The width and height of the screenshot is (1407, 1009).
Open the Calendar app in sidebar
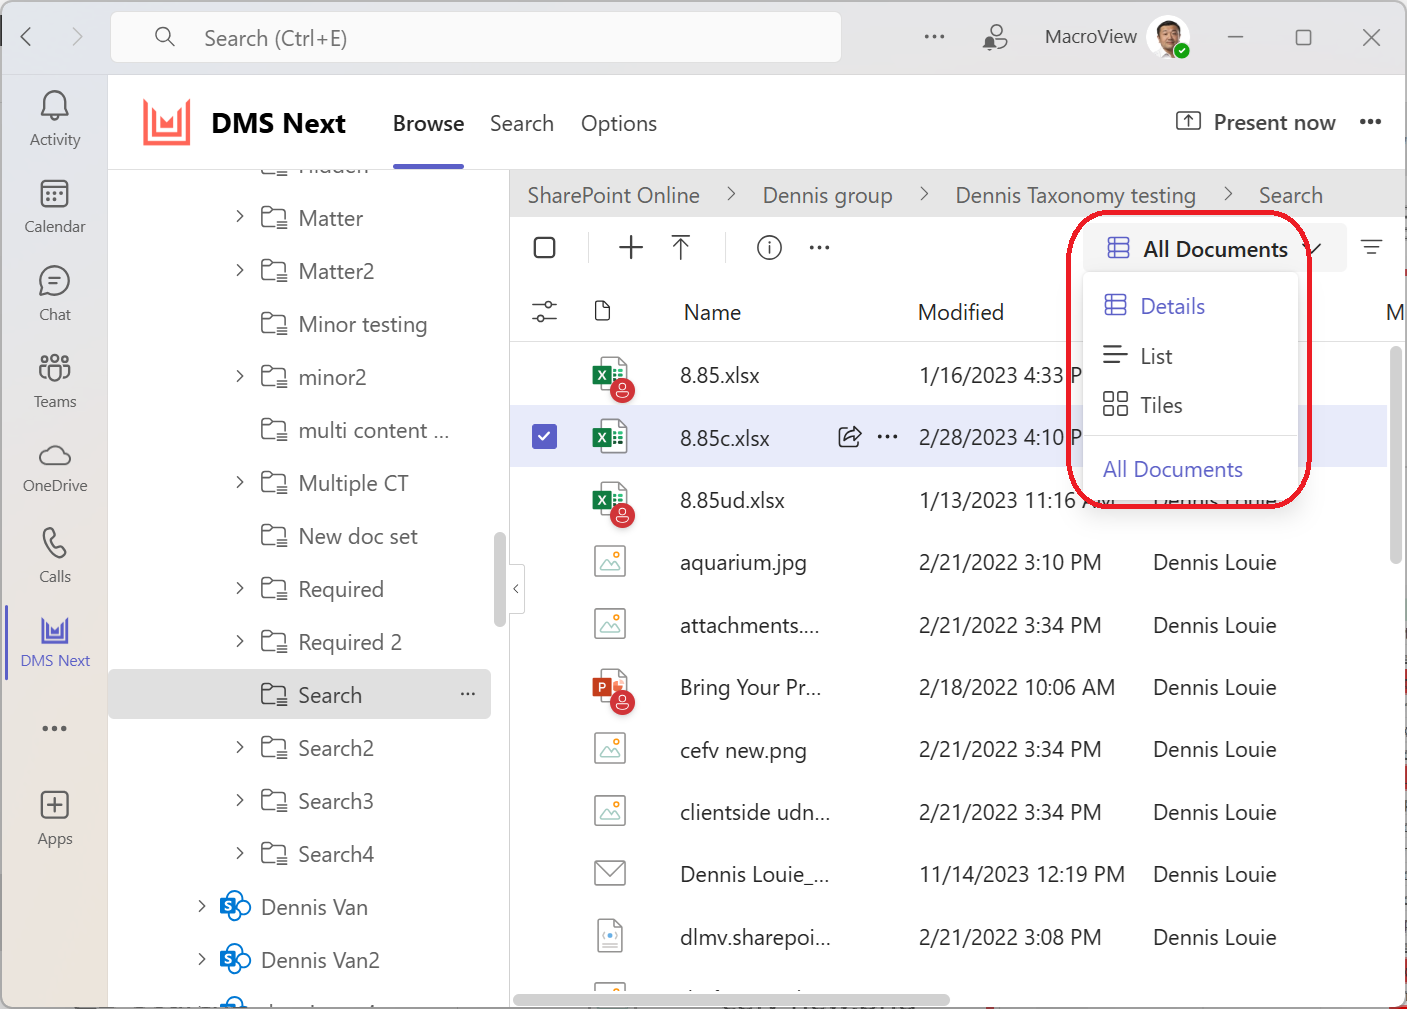[x=55, y=207]
